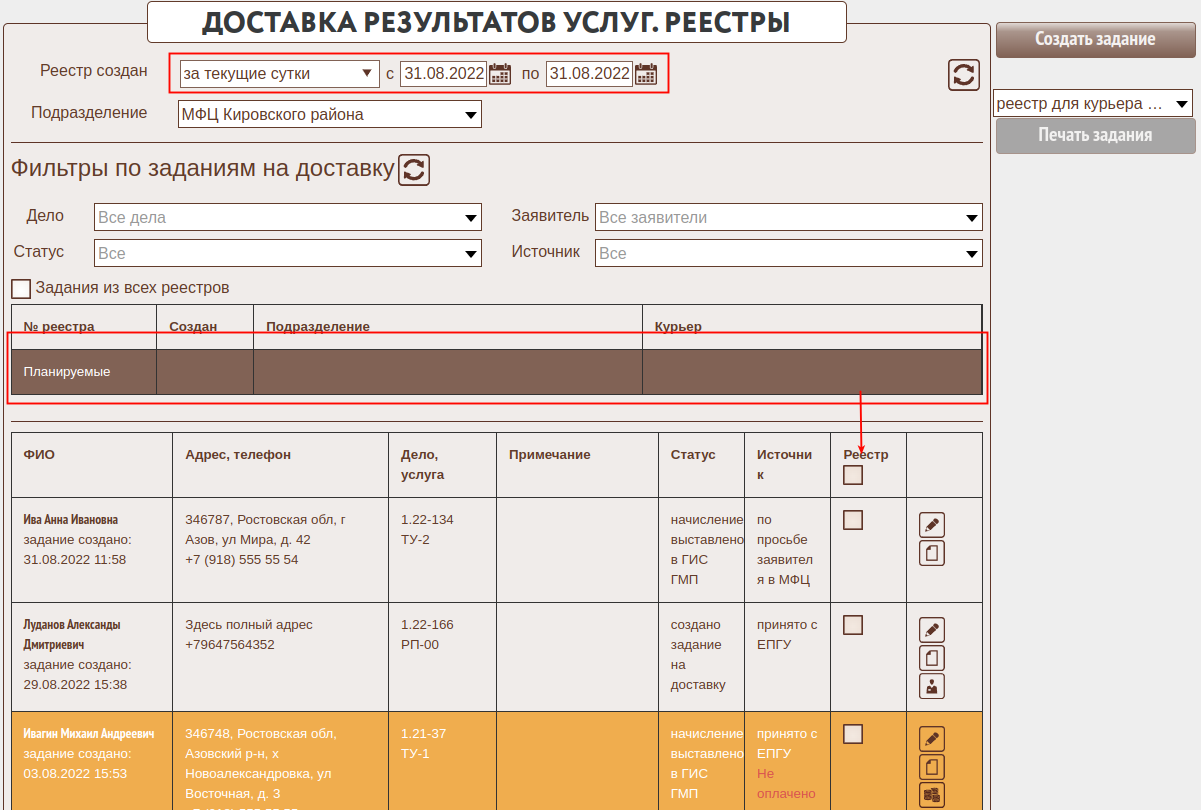Click the refresh icon beside the date range
Image resolution: width=1201 pixels, height=810 pixels.
point(963,75)
